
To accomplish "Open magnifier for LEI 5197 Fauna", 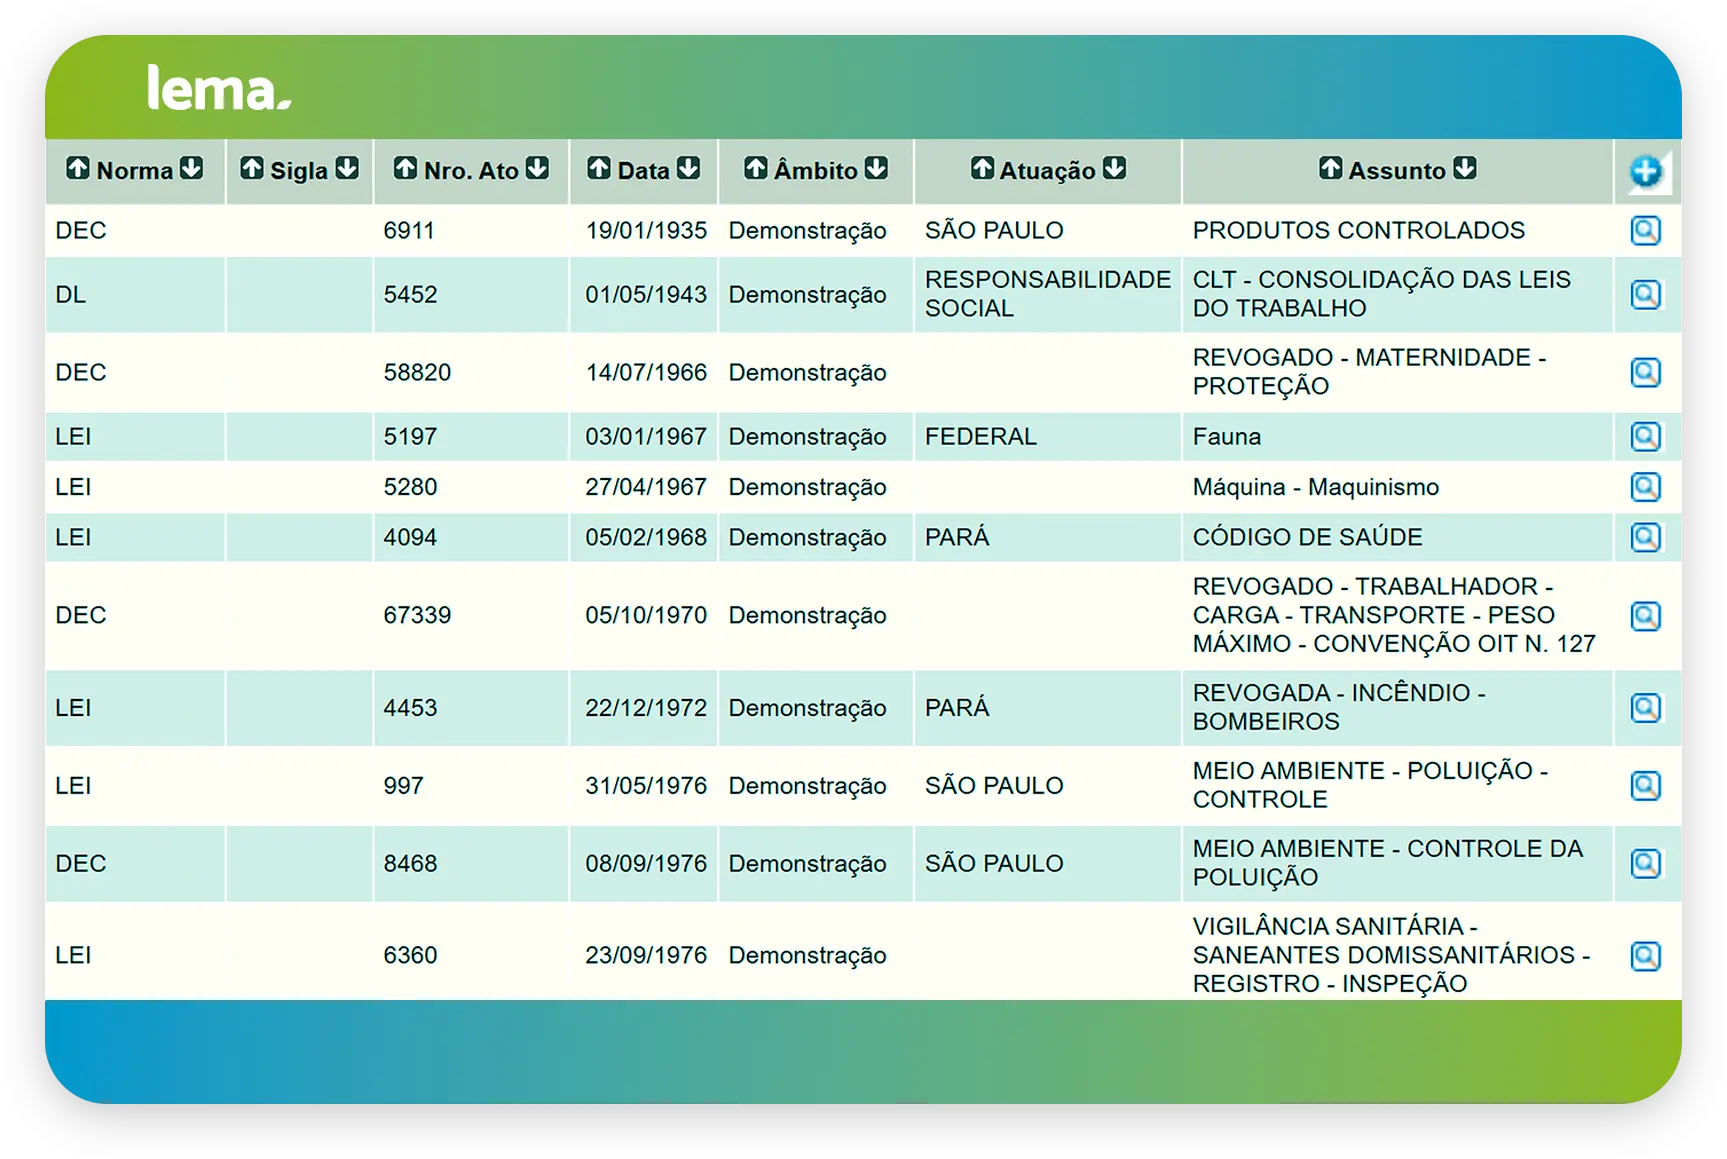I will (x=1645, y=437).
